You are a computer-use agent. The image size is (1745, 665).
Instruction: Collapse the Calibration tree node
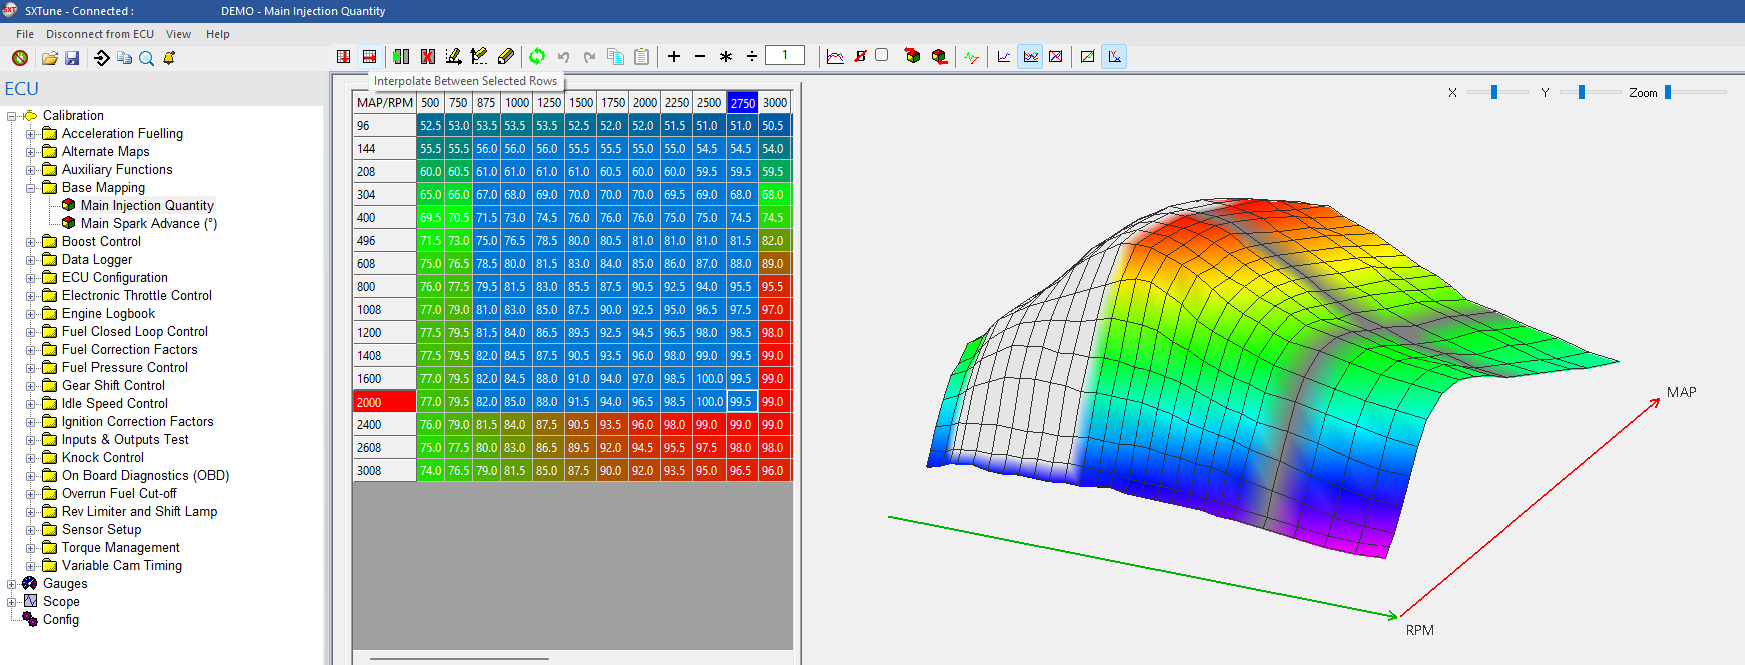click(12, 116)
